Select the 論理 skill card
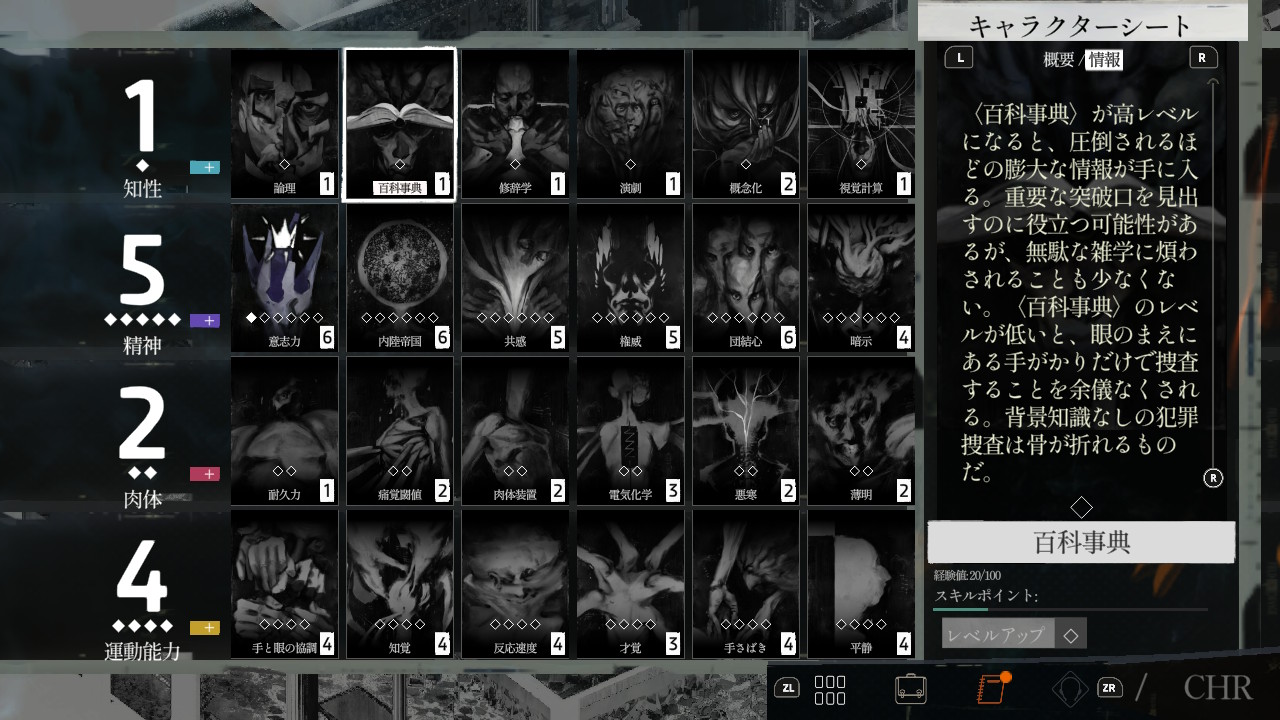This screenshot has width=1280, height=720. (285, 124)
